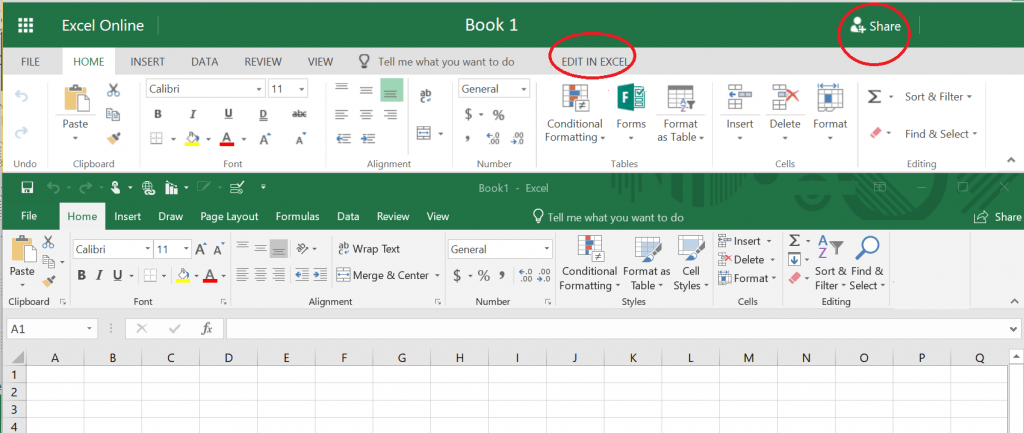Image resolution: width=1024 pixels, height=433 pixels.
Task: Expand Cell Styles gallery in desktop Excel
Action: point(690,265)
